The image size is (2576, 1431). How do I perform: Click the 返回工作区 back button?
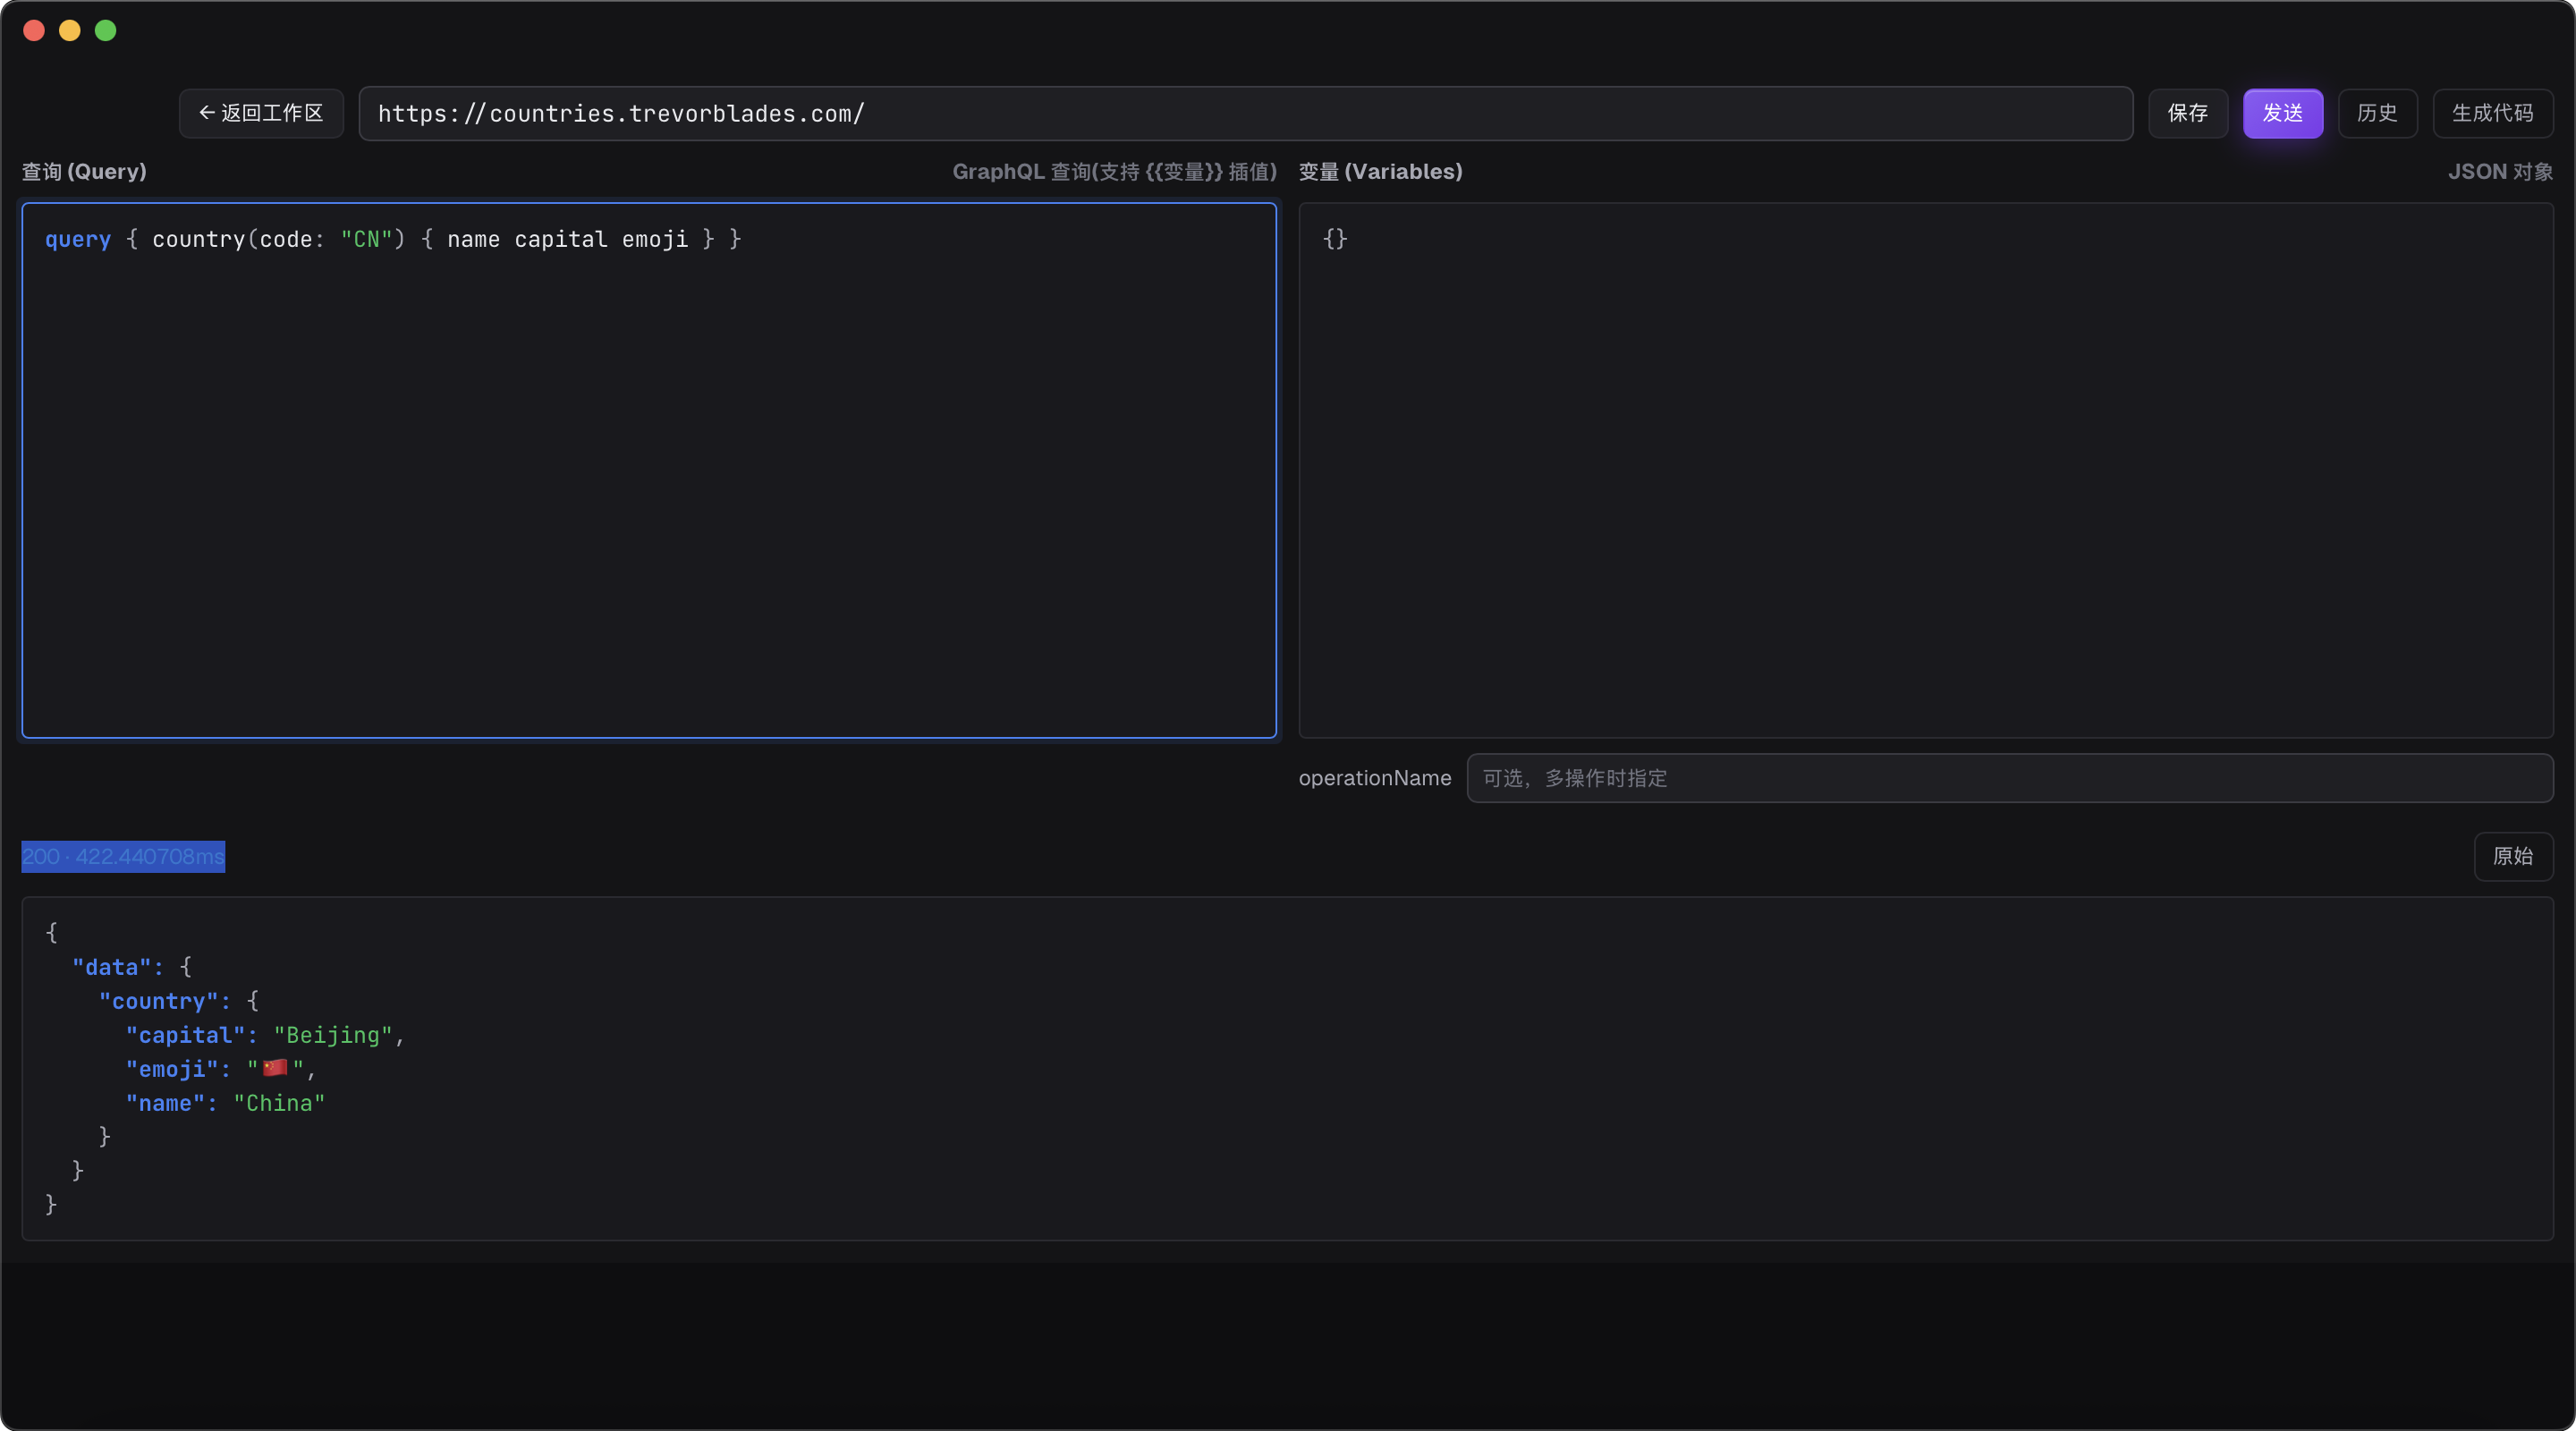(261, 113)
